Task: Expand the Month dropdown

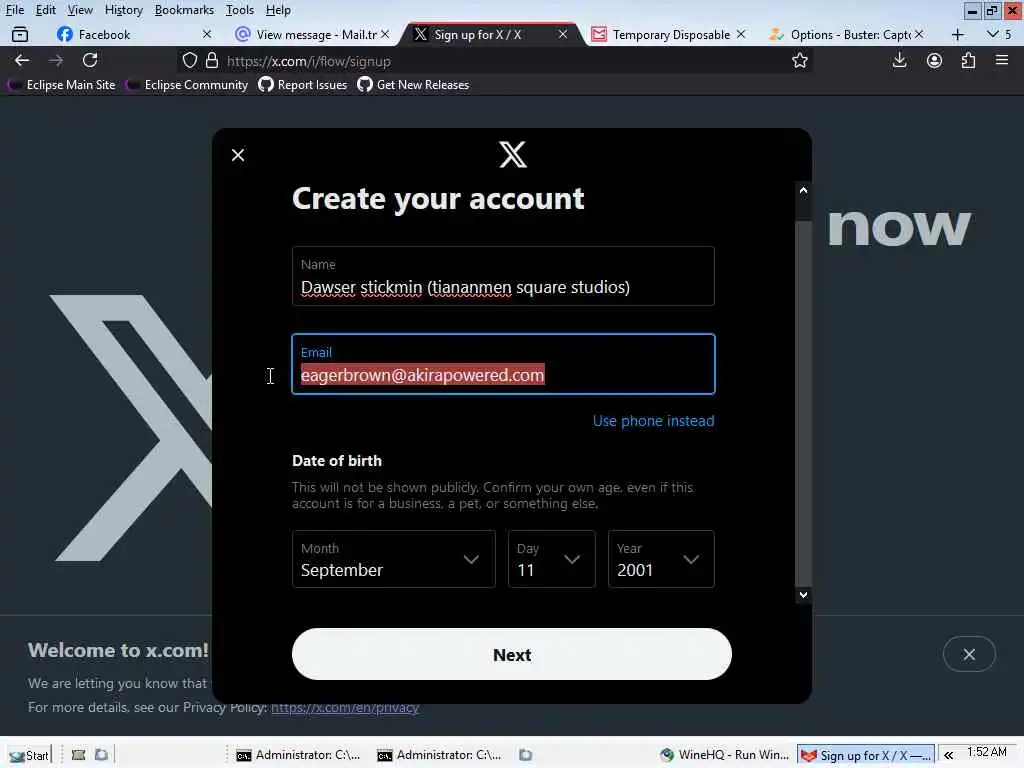Action: [394, 559]
